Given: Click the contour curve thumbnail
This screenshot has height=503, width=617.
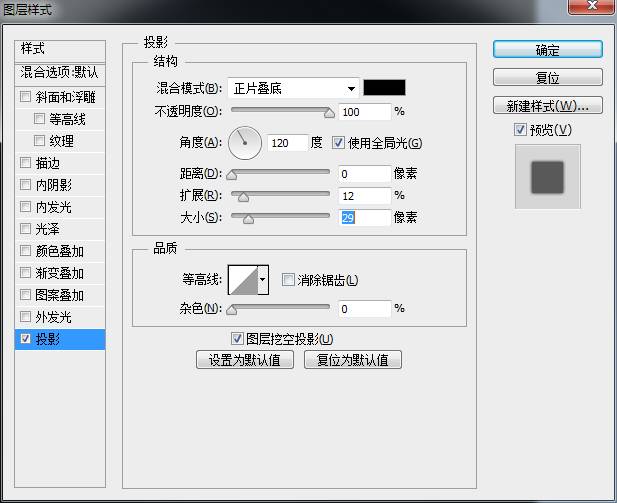Looking at the screenshot, I should tap(243, 280).
